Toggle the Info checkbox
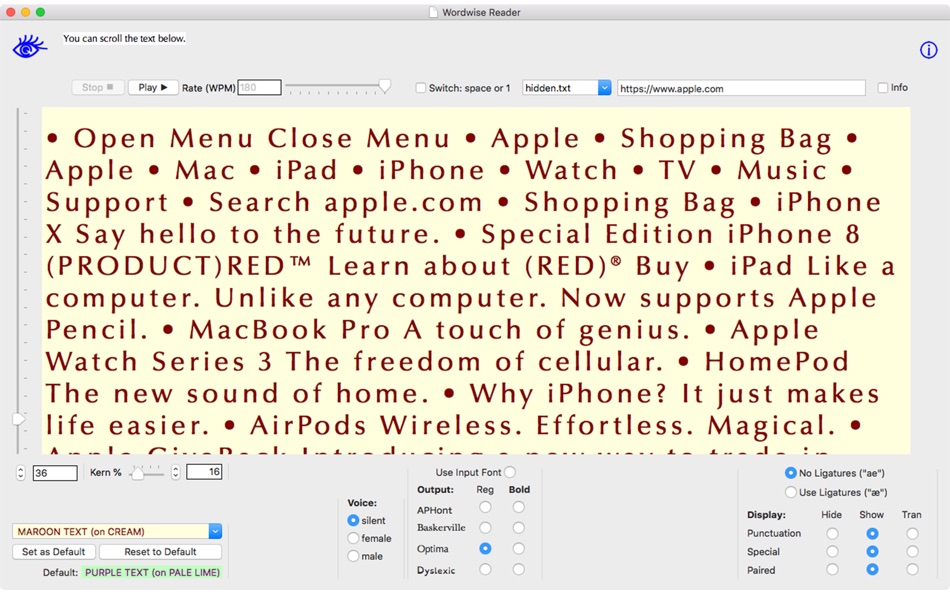The height and width of the screenshot is (594, 950). click(883, 88)
